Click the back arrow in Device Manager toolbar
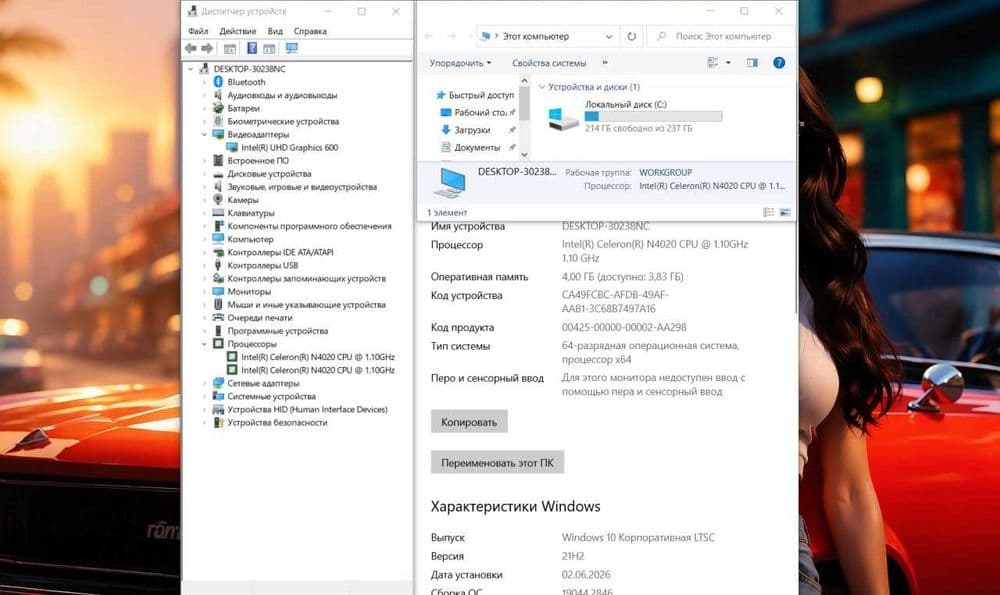Image resolution: width=1000 pixels, height=595 pixels. point(190,48)
